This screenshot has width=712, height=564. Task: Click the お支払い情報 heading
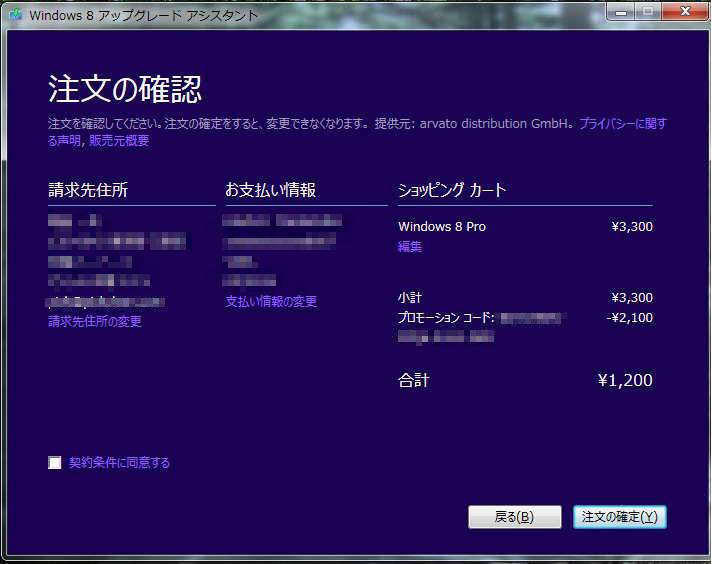271,190
